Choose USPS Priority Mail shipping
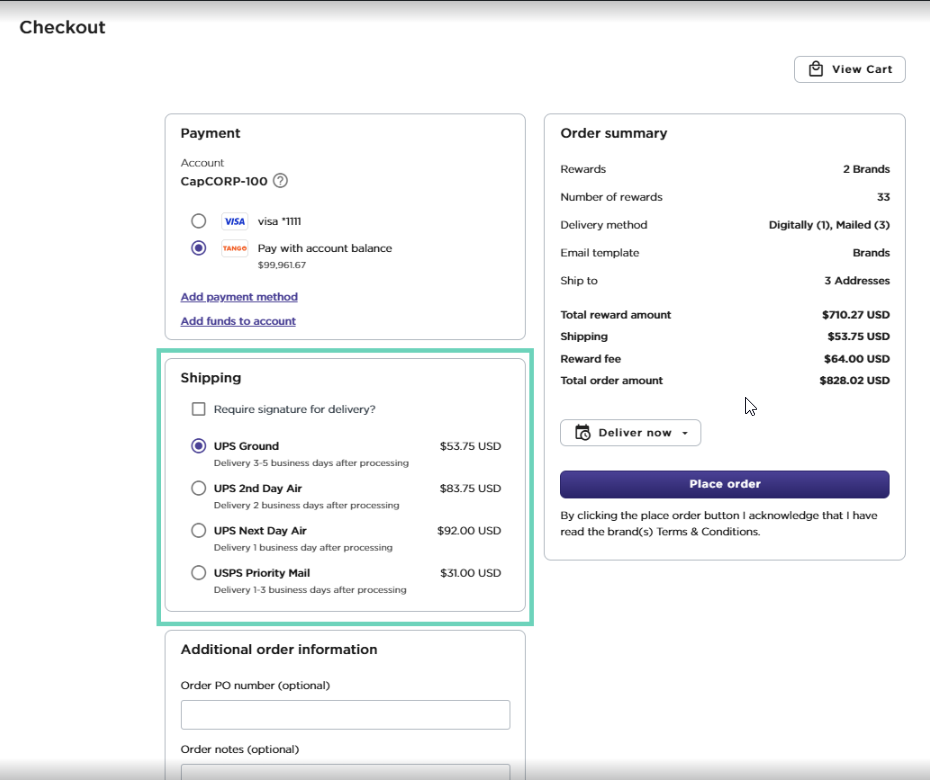Image resolution: width=930 pixels, height=780 pixels. click(x=199, y=573)
